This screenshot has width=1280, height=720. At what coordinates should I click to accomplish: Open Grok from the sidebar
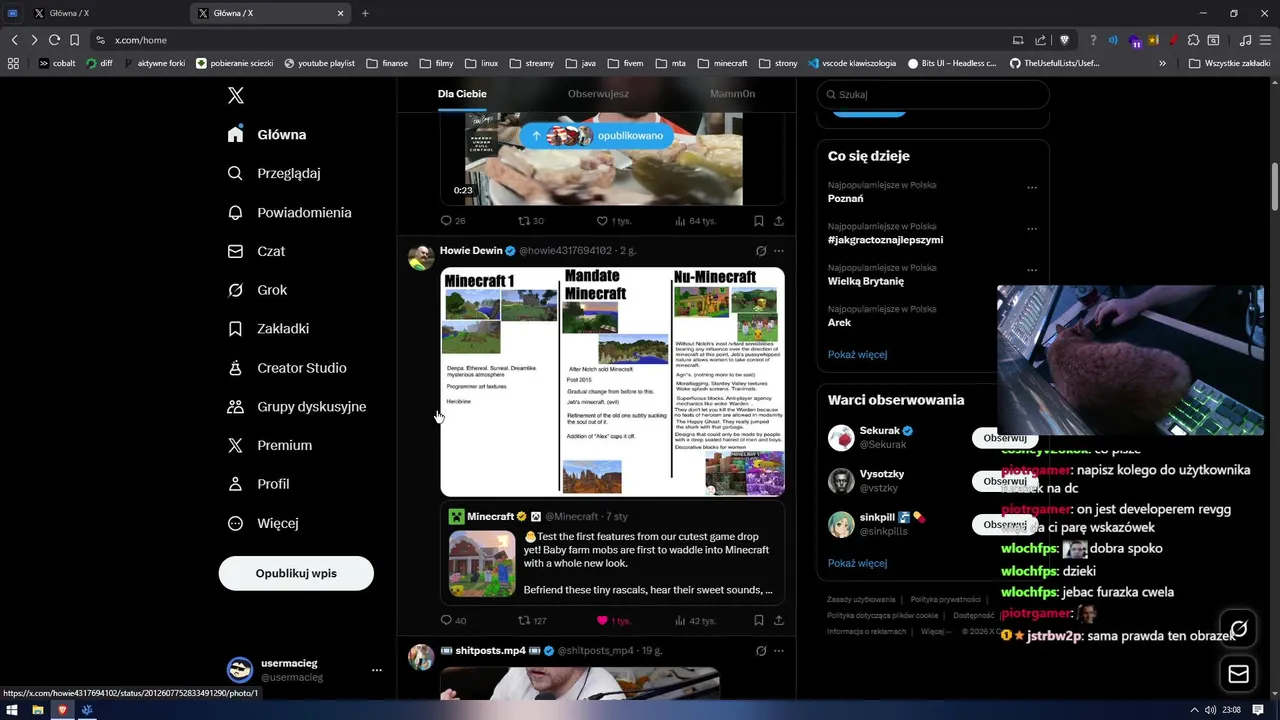(x=258, y=290)
